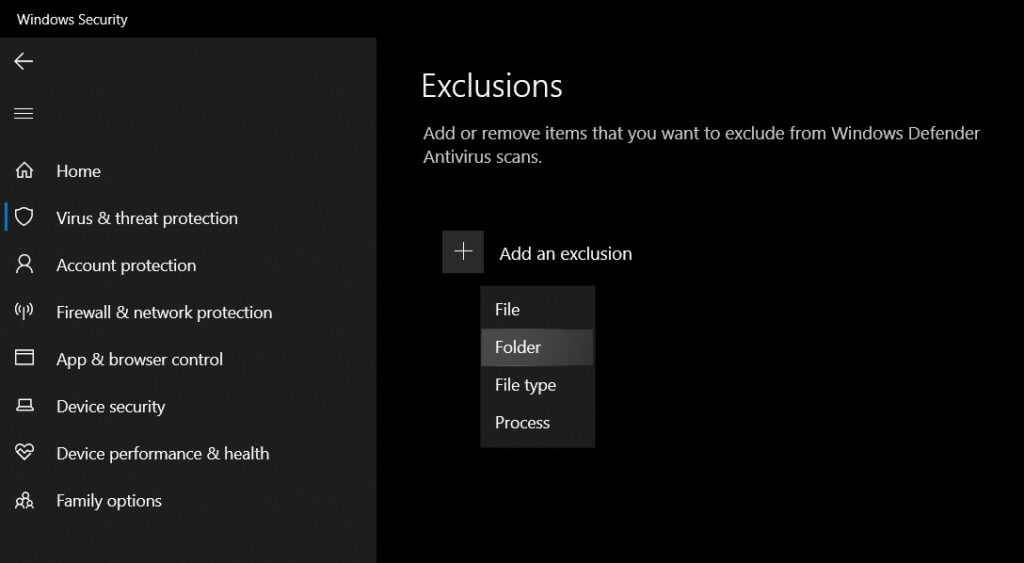Go to Home in the sidebar
This screenshot has height=563, width=1024.
[78, 171]
